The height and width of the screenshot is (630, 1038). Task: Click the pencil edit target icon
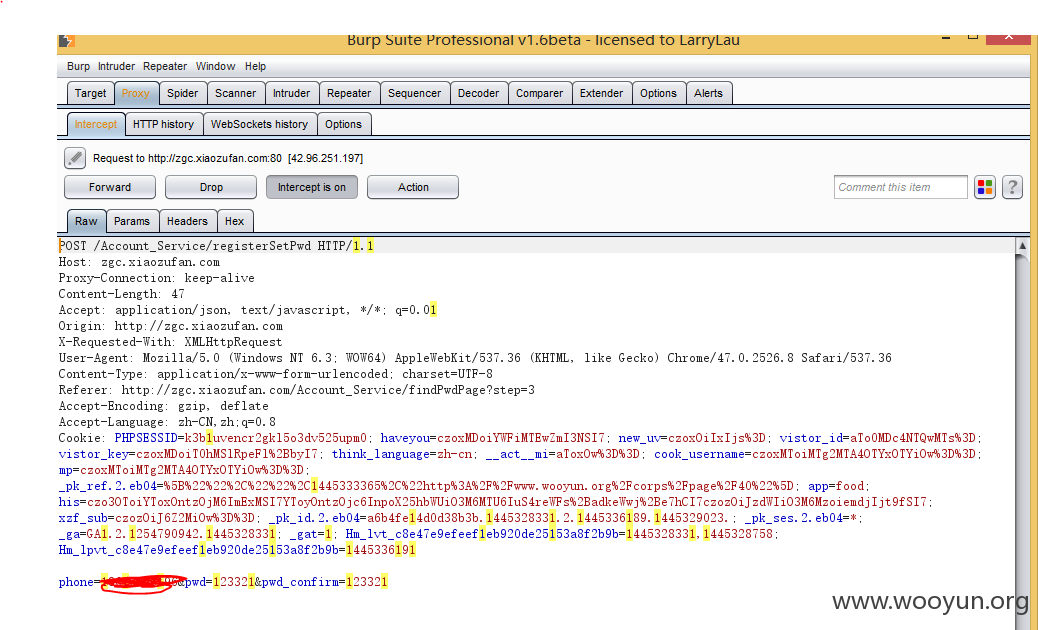(75, 158)
